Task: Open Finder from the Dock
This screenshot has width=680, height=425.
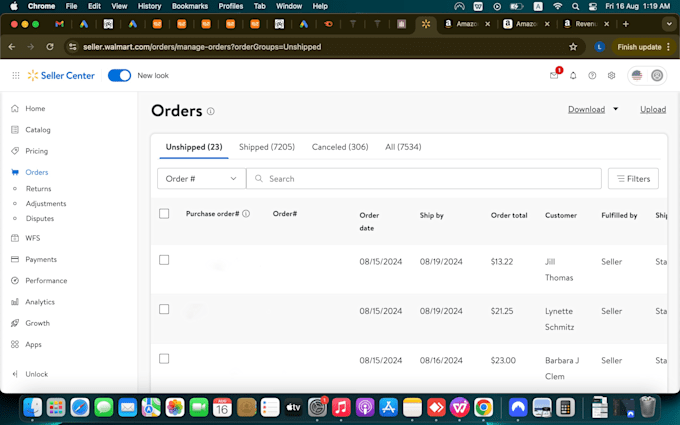Action: tap(33, 408)
